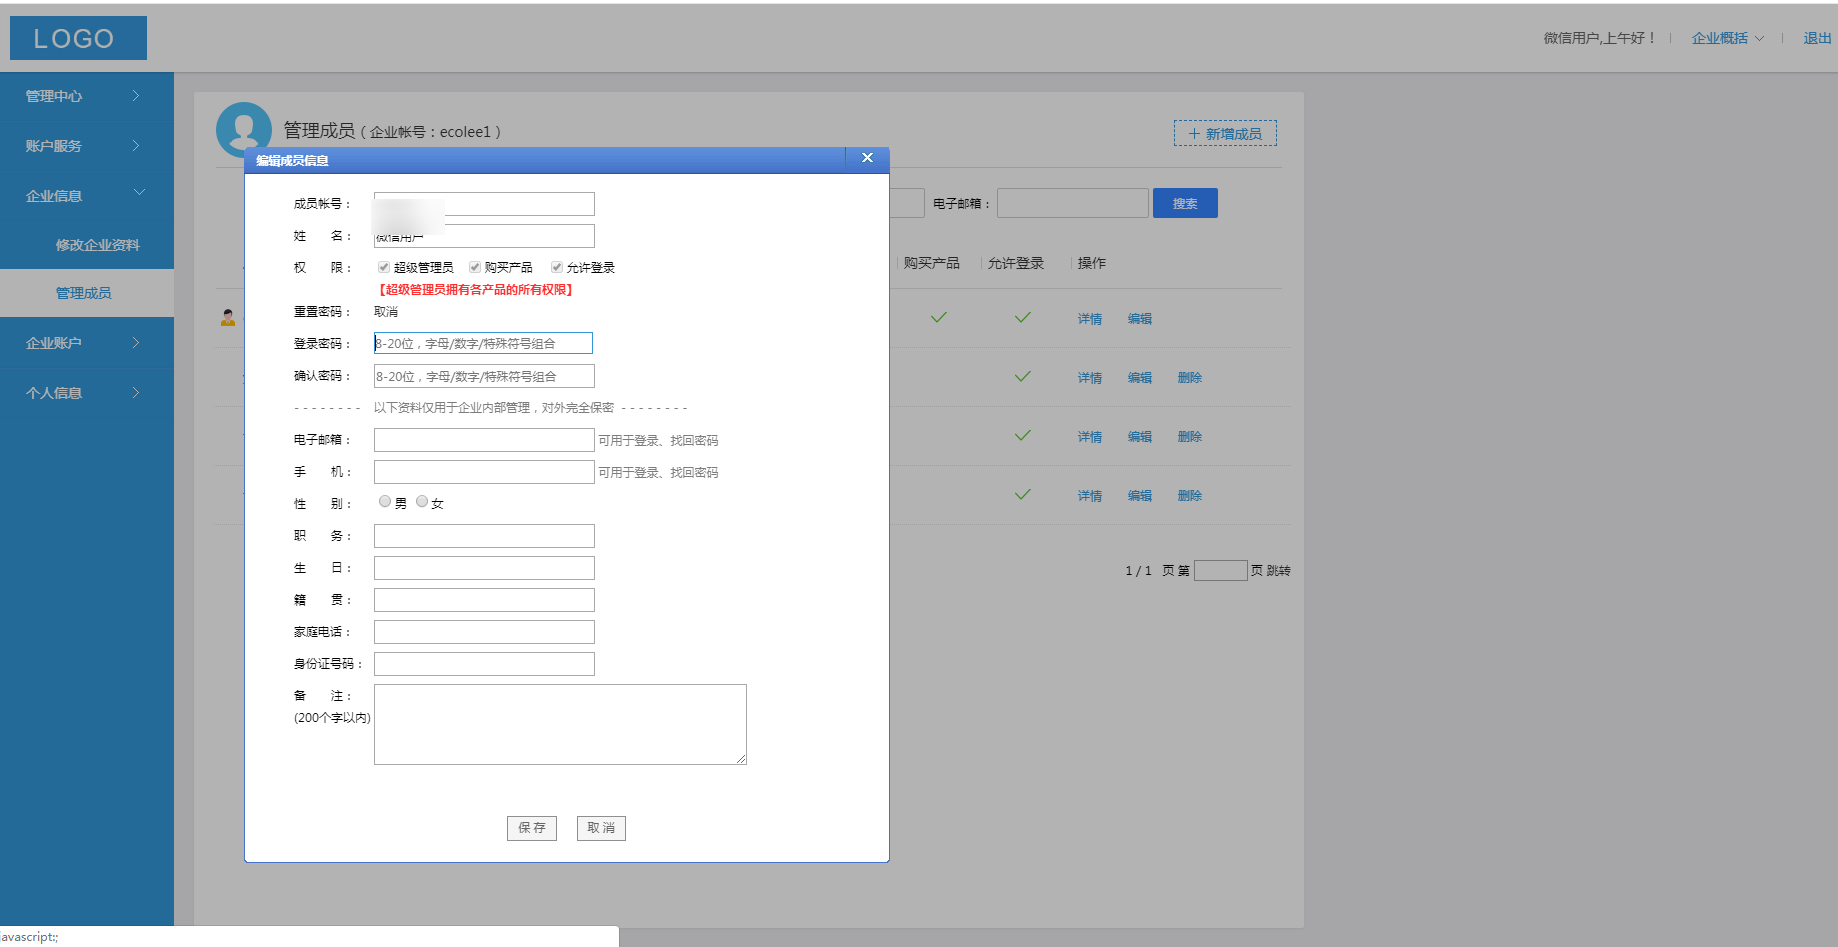Click the 保存 button

pos(531,828)
